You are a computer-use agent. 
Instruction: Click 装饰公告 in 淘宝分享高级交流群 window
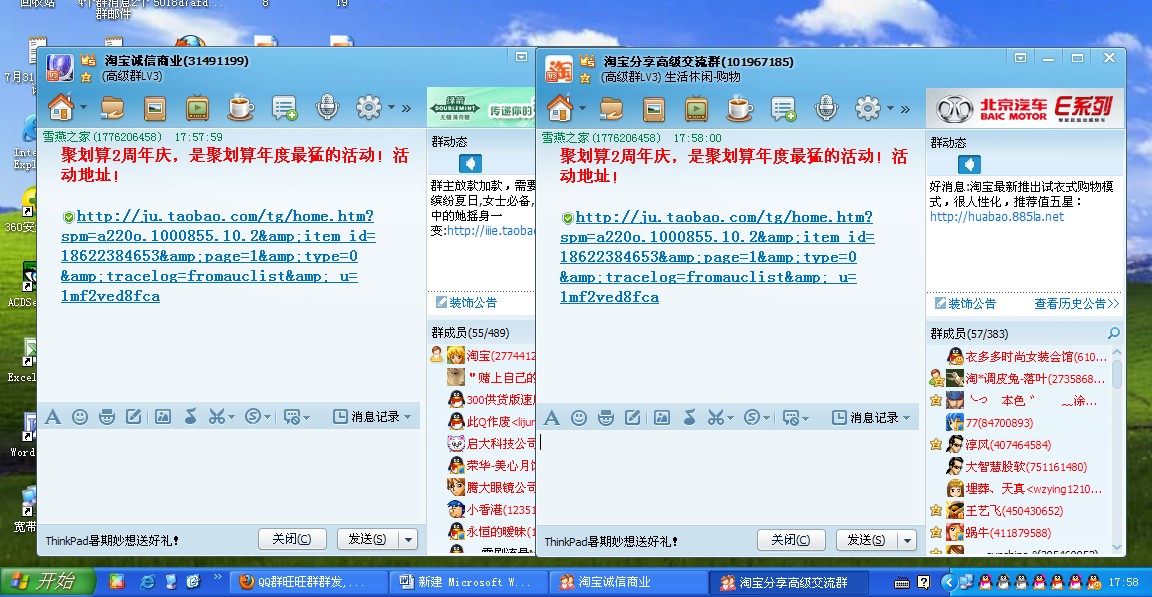[x=965, y=303]
